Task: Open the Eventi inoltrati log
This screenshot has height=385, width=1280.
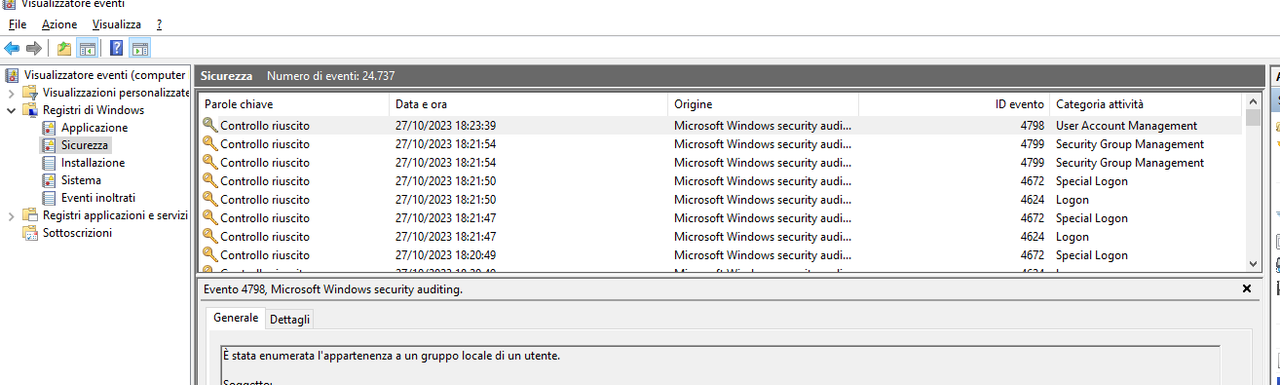Action: pos(98,198)
